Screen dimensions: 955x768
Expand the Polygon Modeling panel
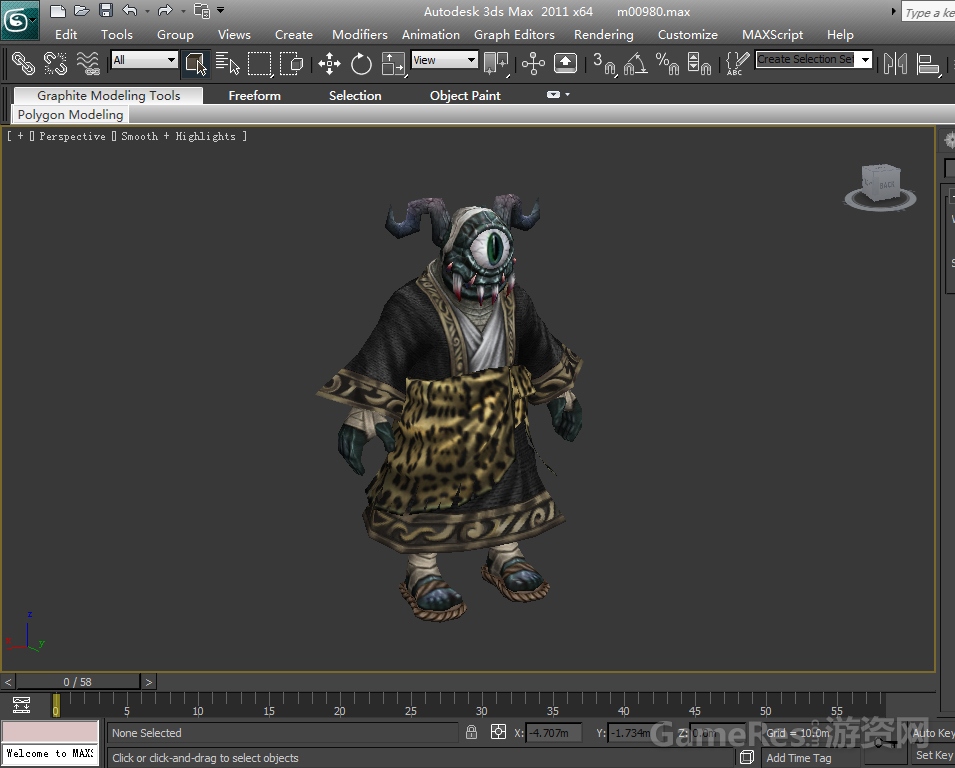pos(70,114)
